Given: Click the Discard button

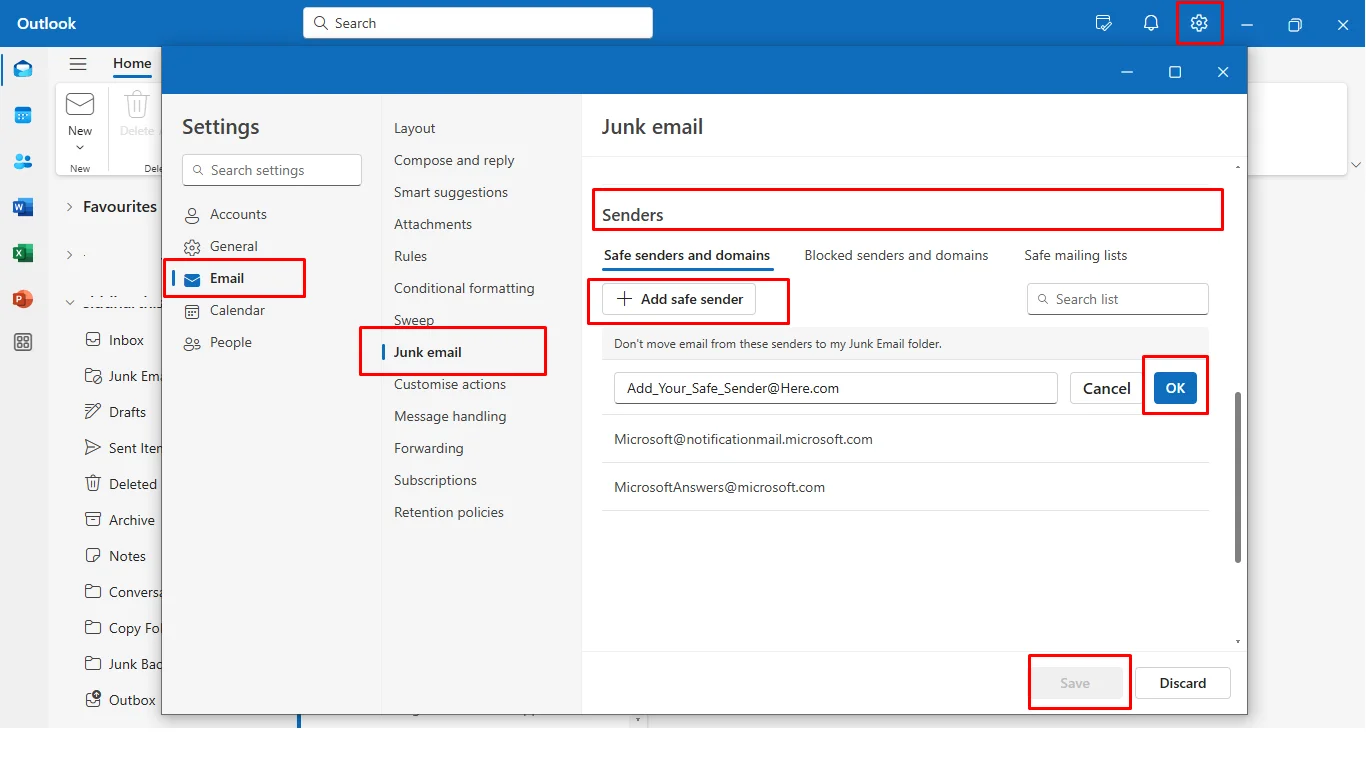Looking at the screenshot, I should (x=1183, y=683).
